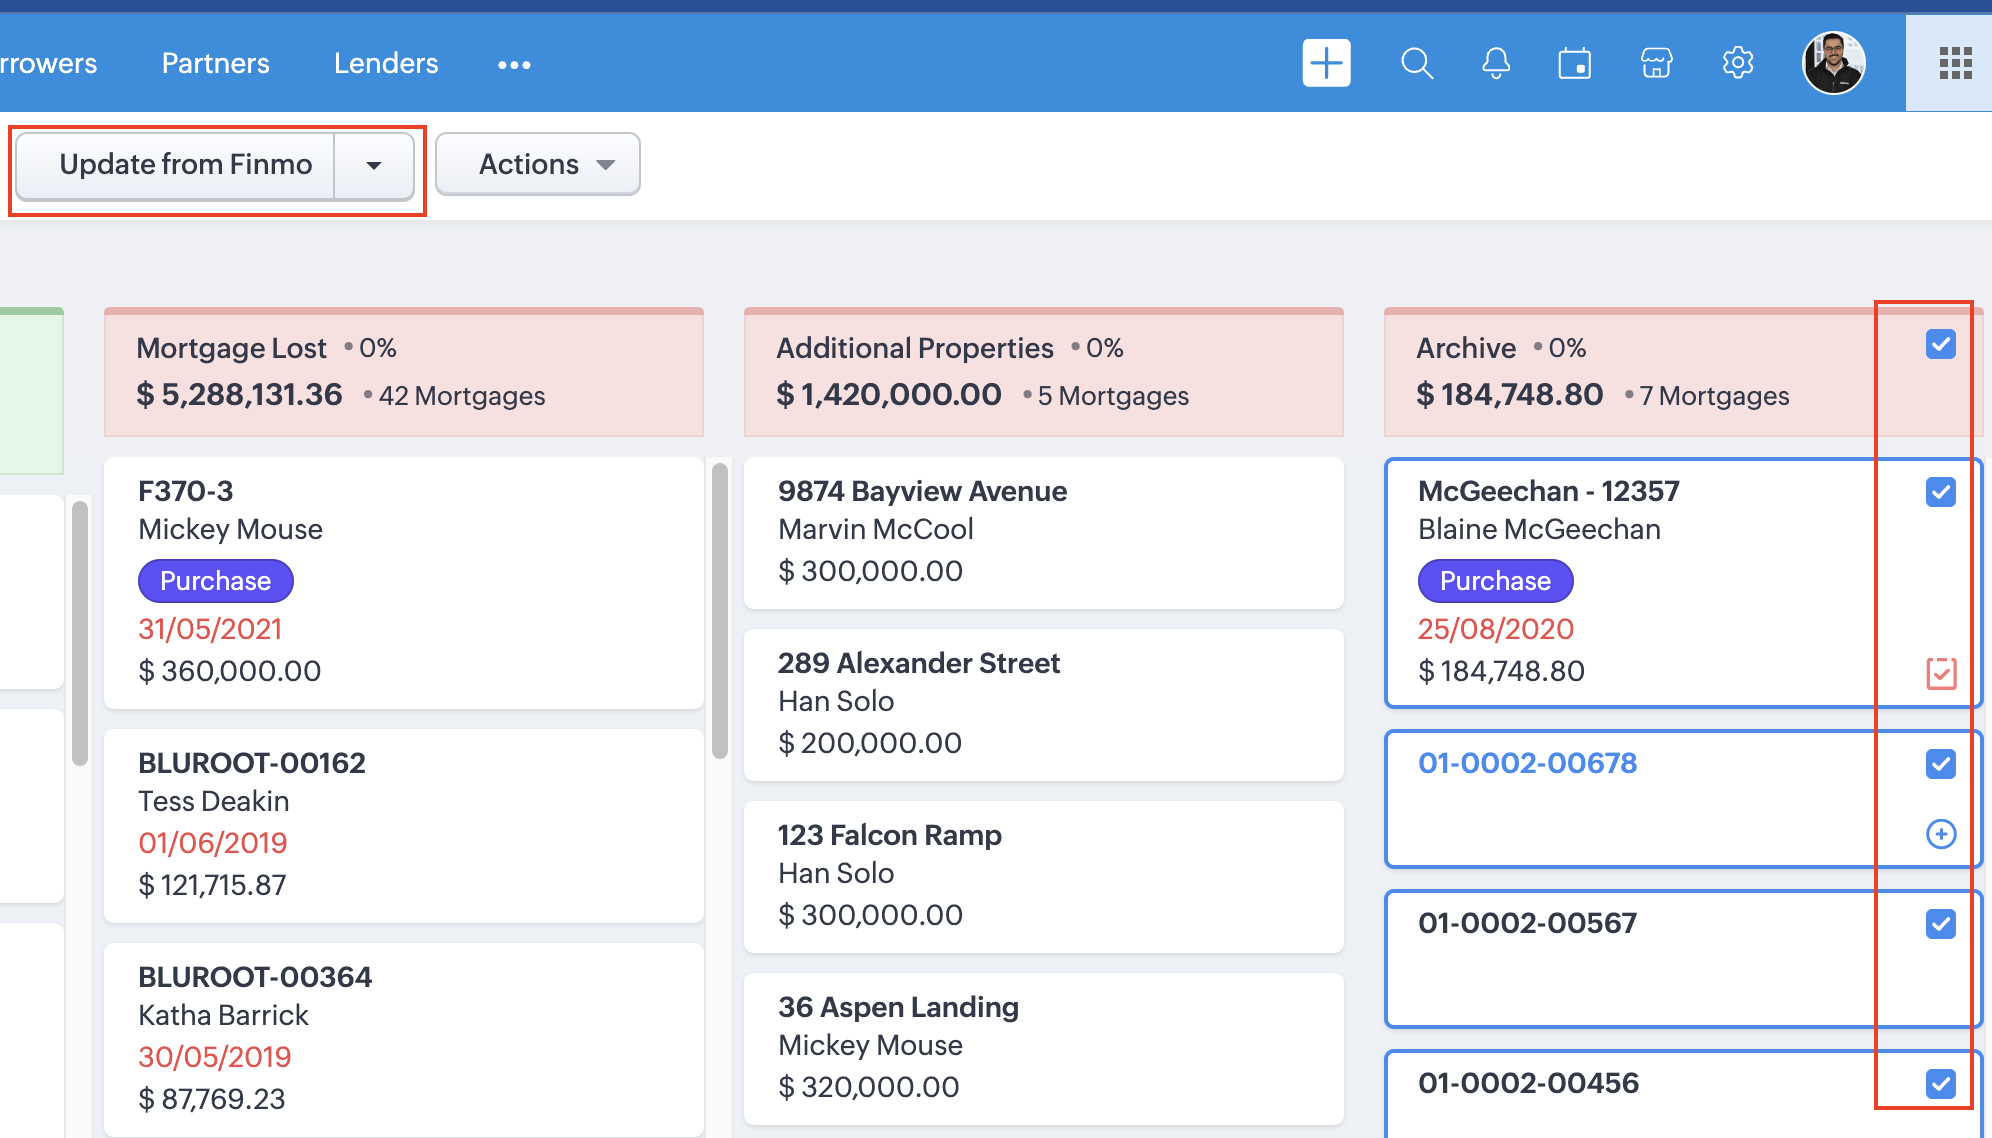
Task: Click the Update from Finmo button
Action: click(186, 165)
